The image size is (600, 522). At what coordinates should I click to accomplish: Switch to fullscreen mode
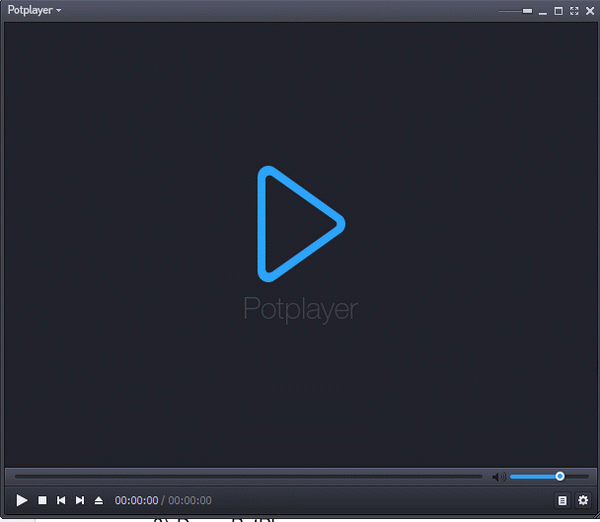click(x=574, y=11)
